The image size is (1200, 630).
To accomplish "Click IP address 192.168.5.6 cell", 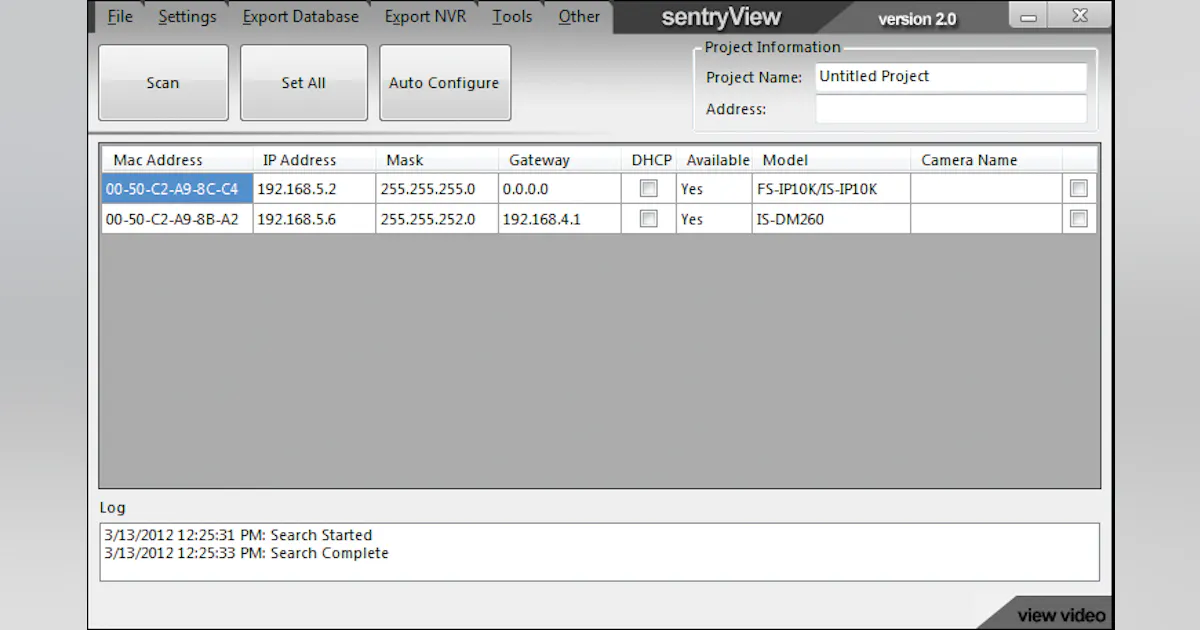I will pos(314,218).
